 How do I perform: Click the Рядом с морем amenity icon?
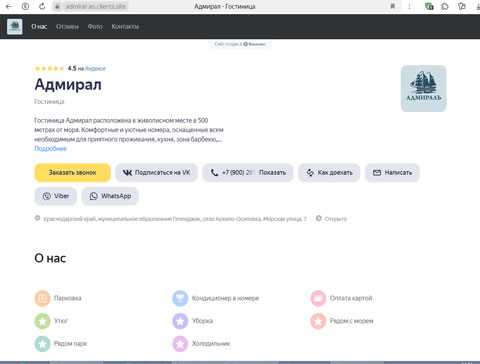click(x=318, y=321)
